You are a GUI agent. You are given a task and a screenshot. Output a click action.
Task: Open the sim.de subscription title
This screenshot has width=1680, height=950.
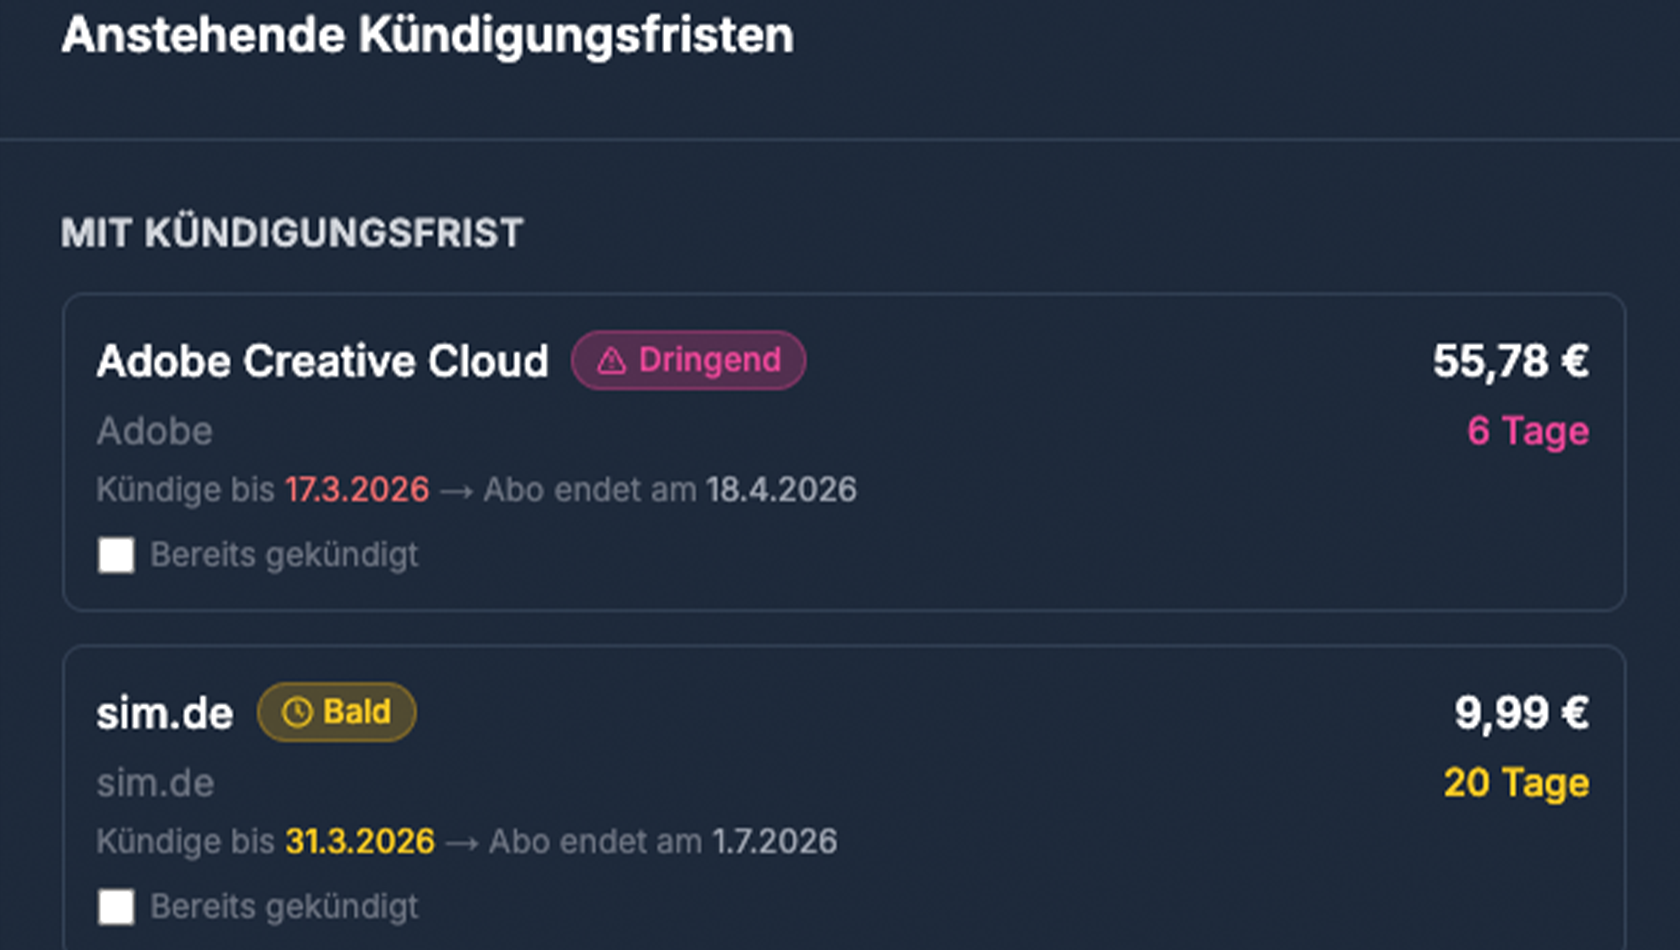(165, 714)
